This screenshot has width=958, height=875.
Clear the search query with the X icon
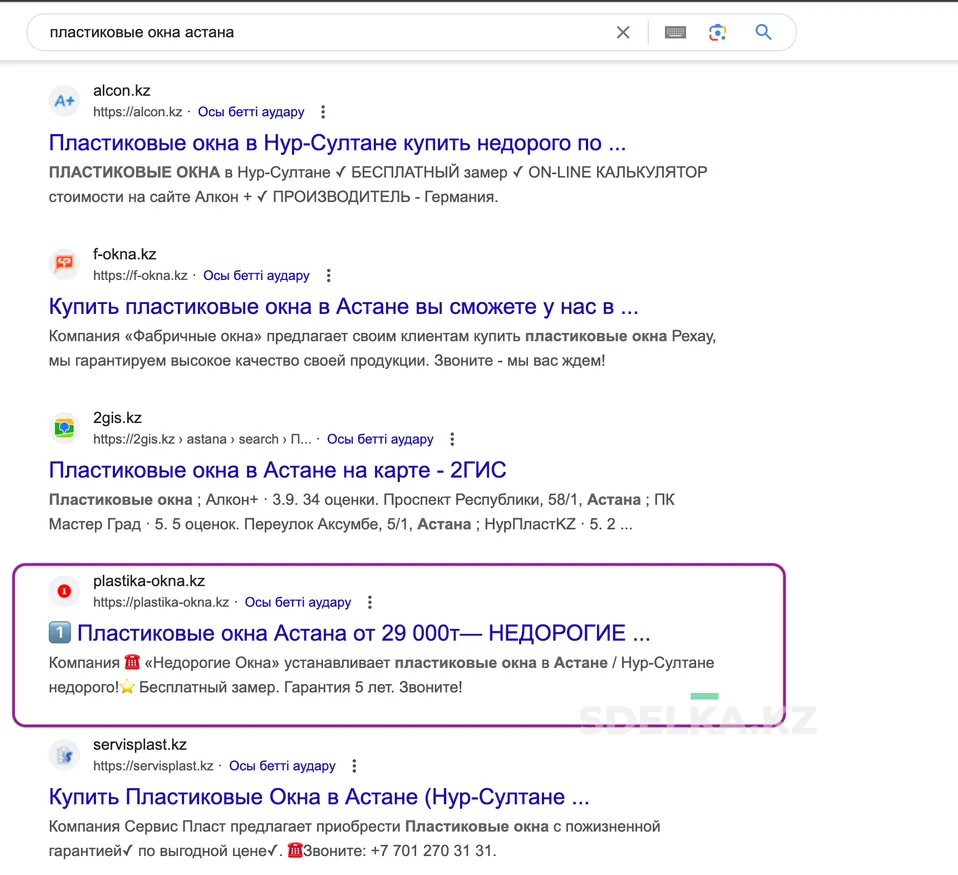pyautogui.click(x=623, y=32)
